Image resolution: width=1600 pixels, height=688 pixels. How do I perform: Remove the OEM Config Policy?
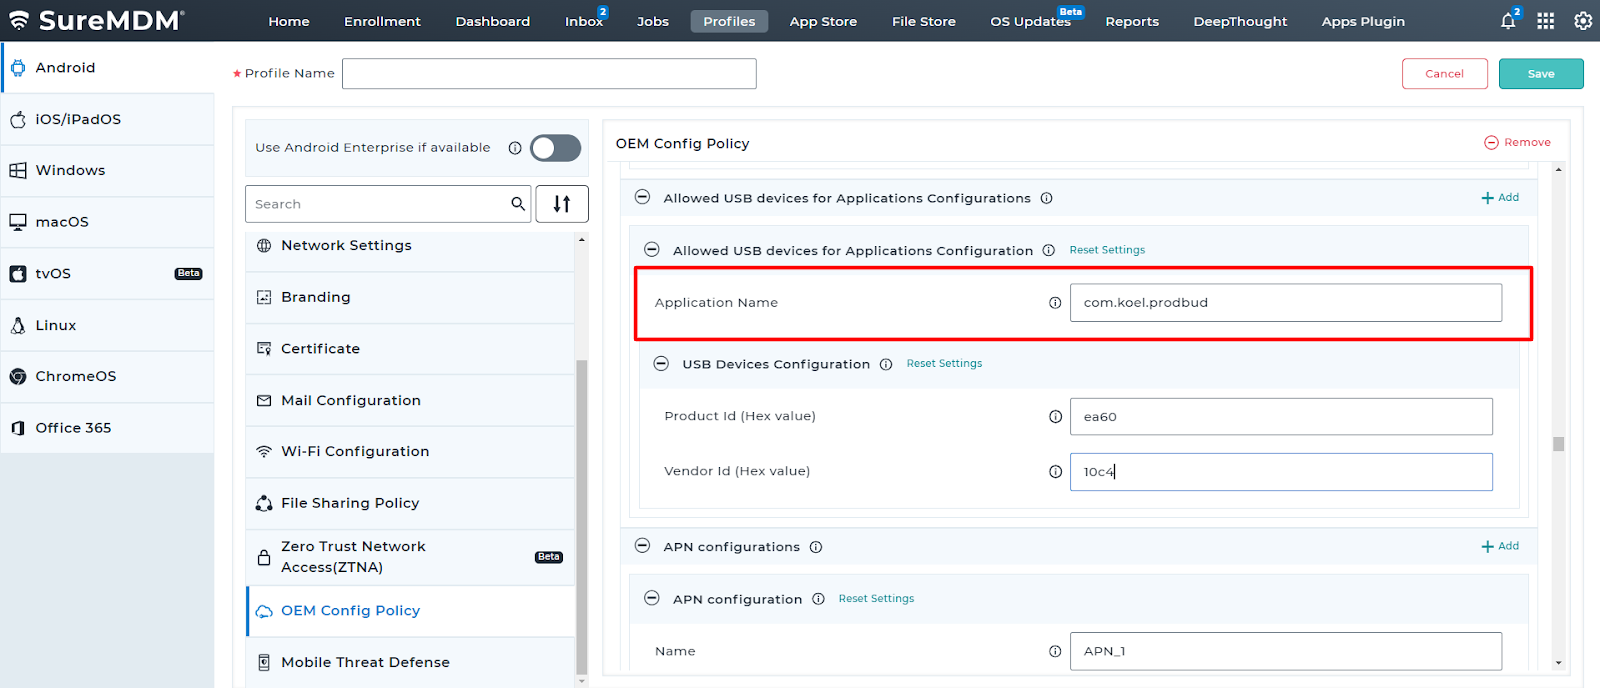(x=1517, y=143)
